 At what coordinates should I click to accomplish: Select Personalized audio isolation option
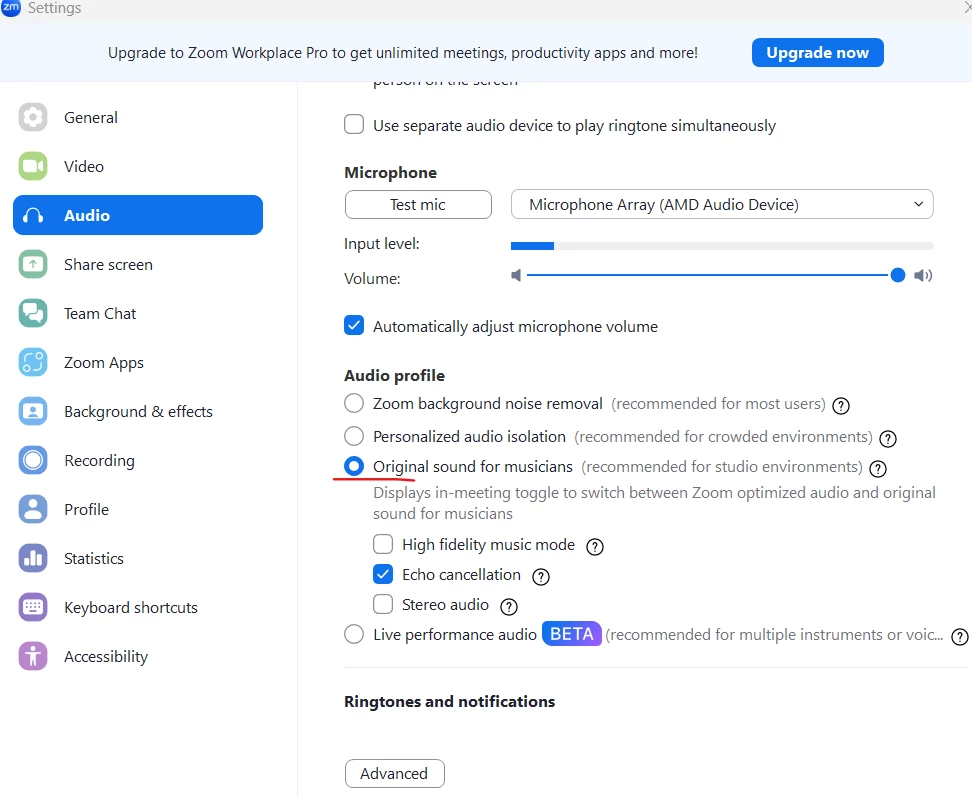[x=354, y=436]
